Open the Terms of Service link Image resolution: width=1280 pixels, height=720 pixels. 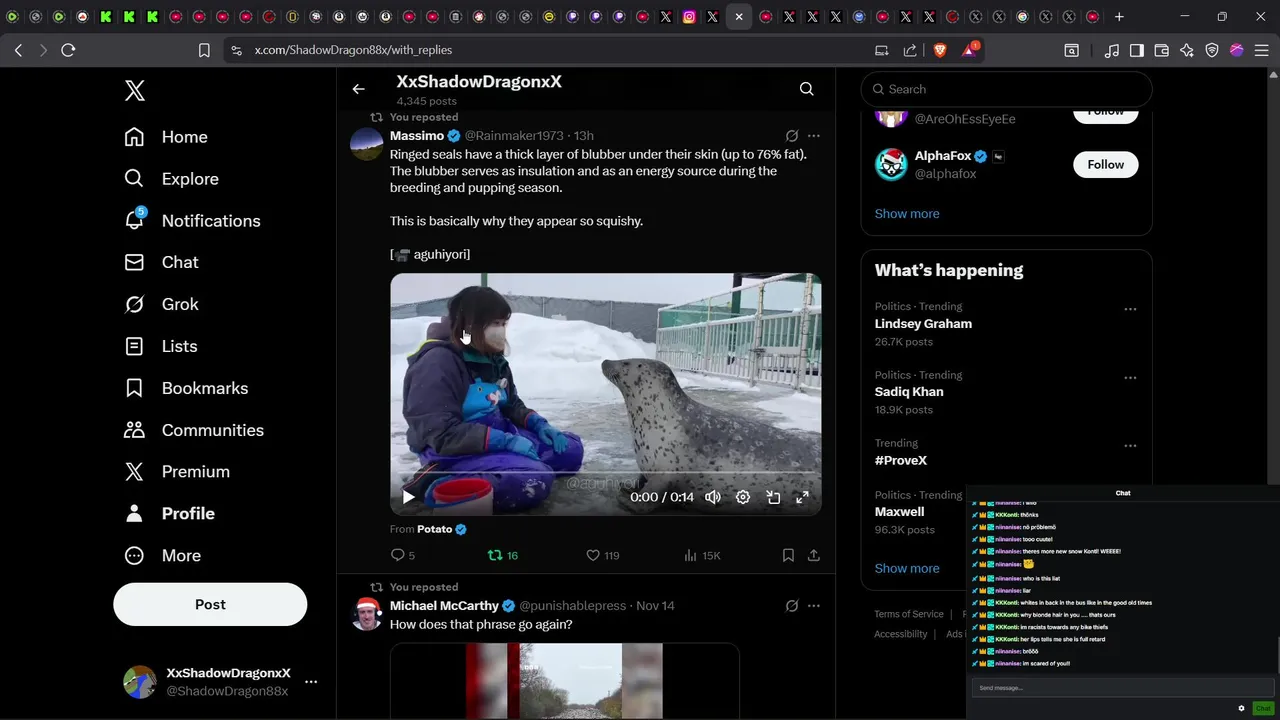(909, 614)
